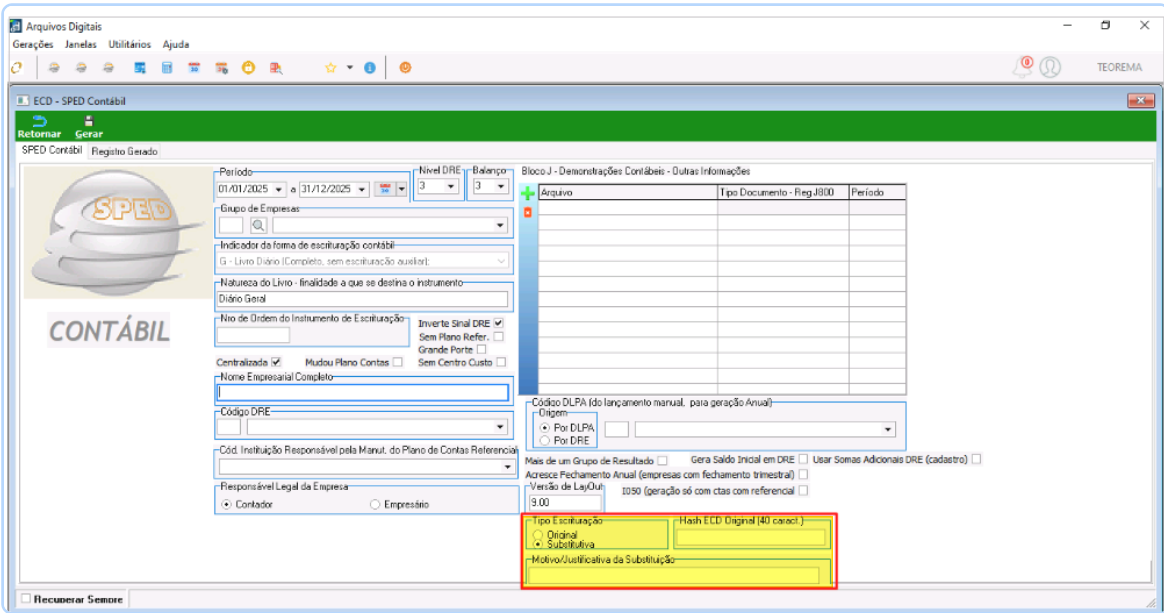Click the Retornar button

click(x=39, y=127)
